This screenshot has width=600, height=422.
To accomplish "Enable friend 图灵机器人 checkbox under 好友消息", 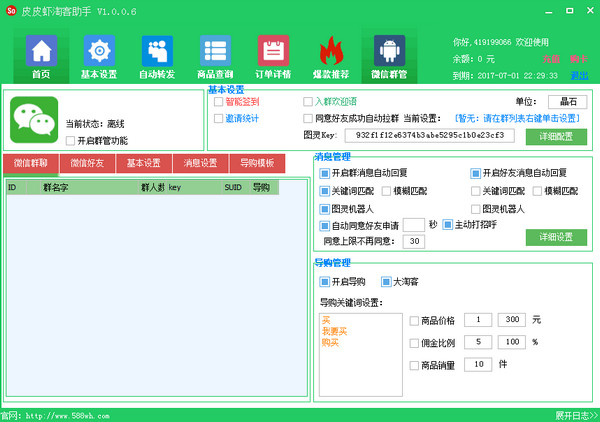I will 475,209.
